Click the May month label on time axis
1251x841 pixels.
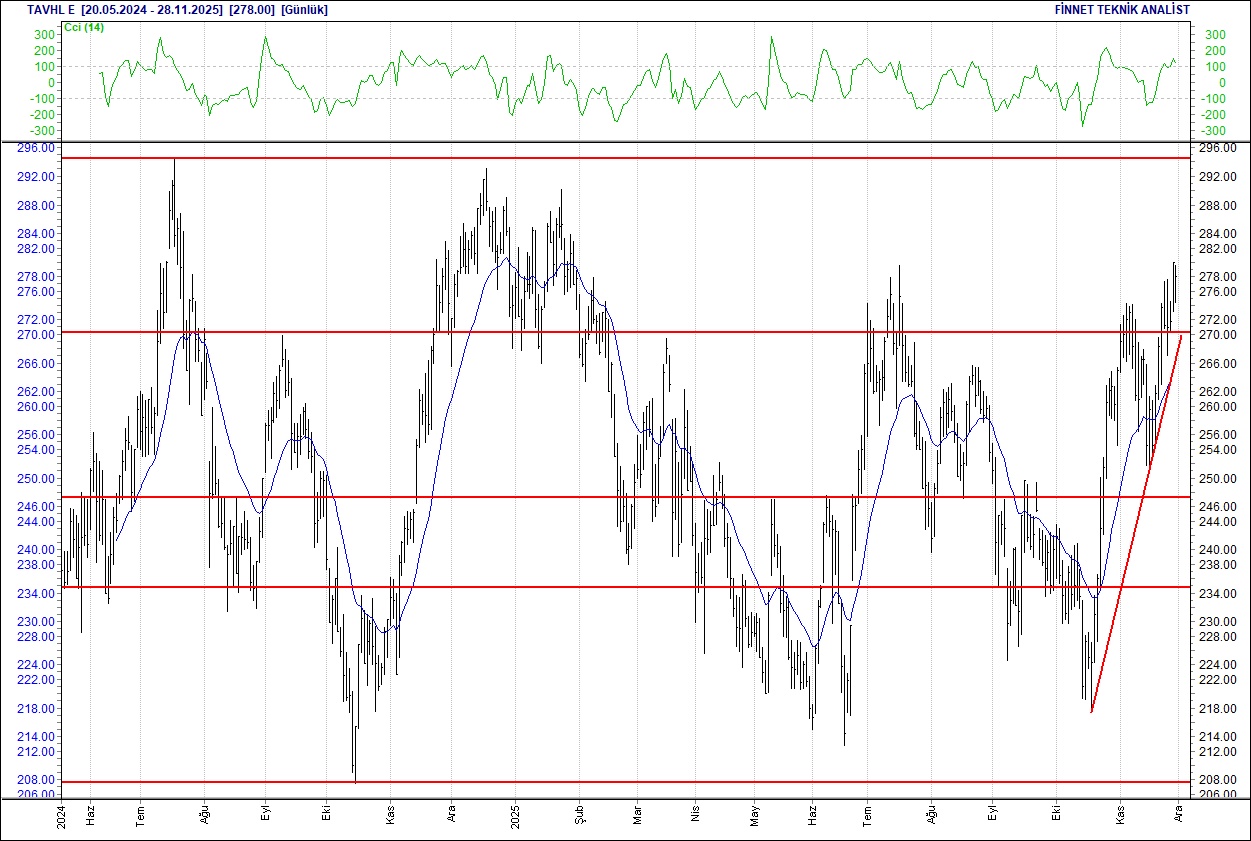(755, 816)
